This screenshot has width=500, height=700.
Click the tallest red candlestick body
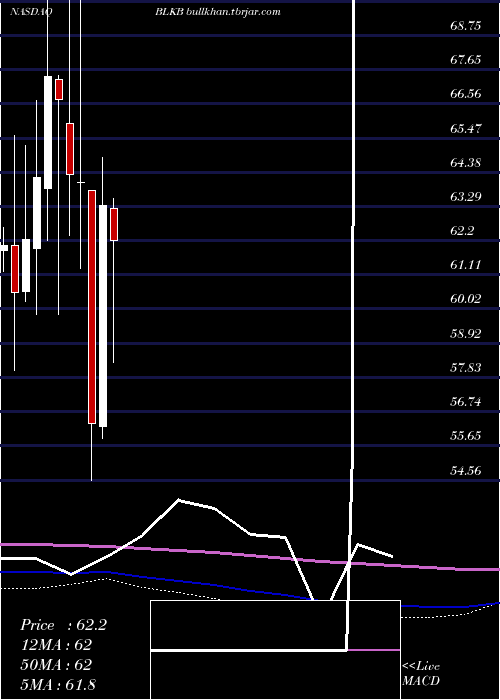click(92, 307)
